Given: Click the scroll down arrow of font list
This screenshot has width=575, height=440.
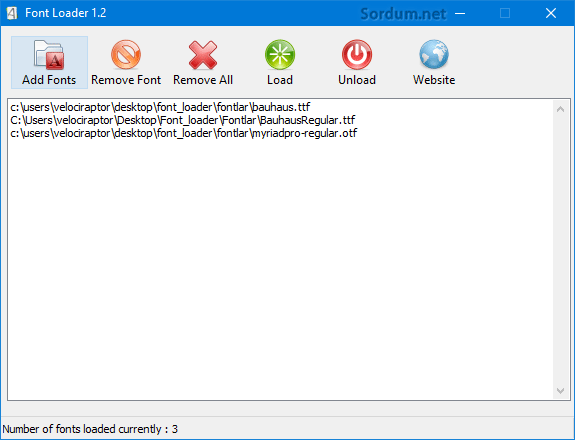Looking at the screenshot, I should [x=560, y=391].
